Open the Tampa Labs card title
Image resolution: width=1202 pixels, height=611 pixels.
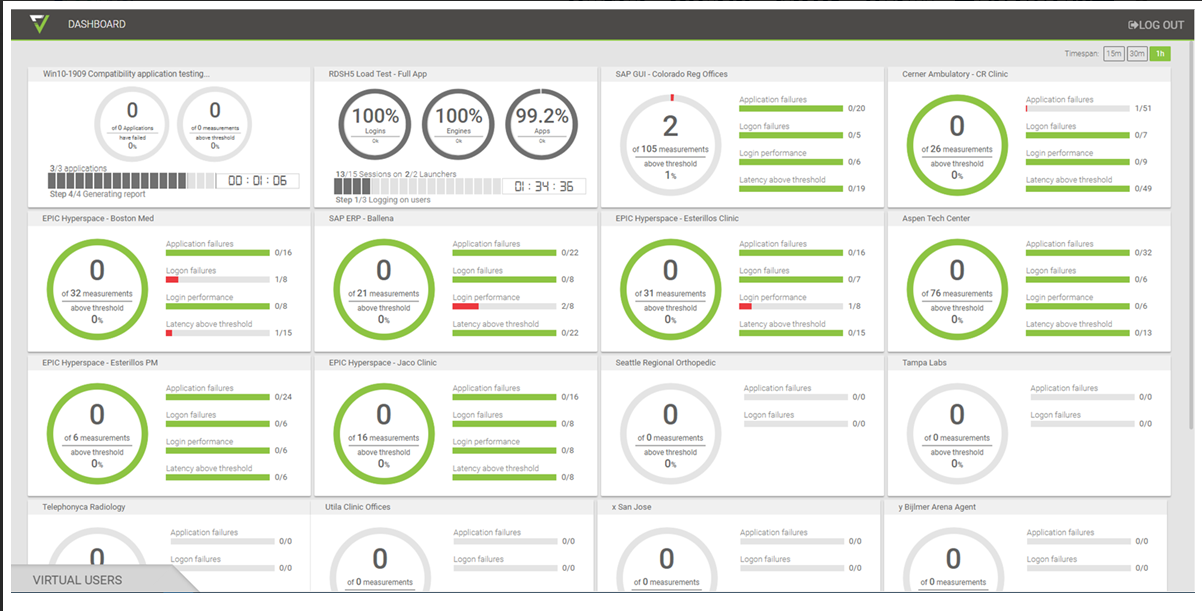click(924, 363)
